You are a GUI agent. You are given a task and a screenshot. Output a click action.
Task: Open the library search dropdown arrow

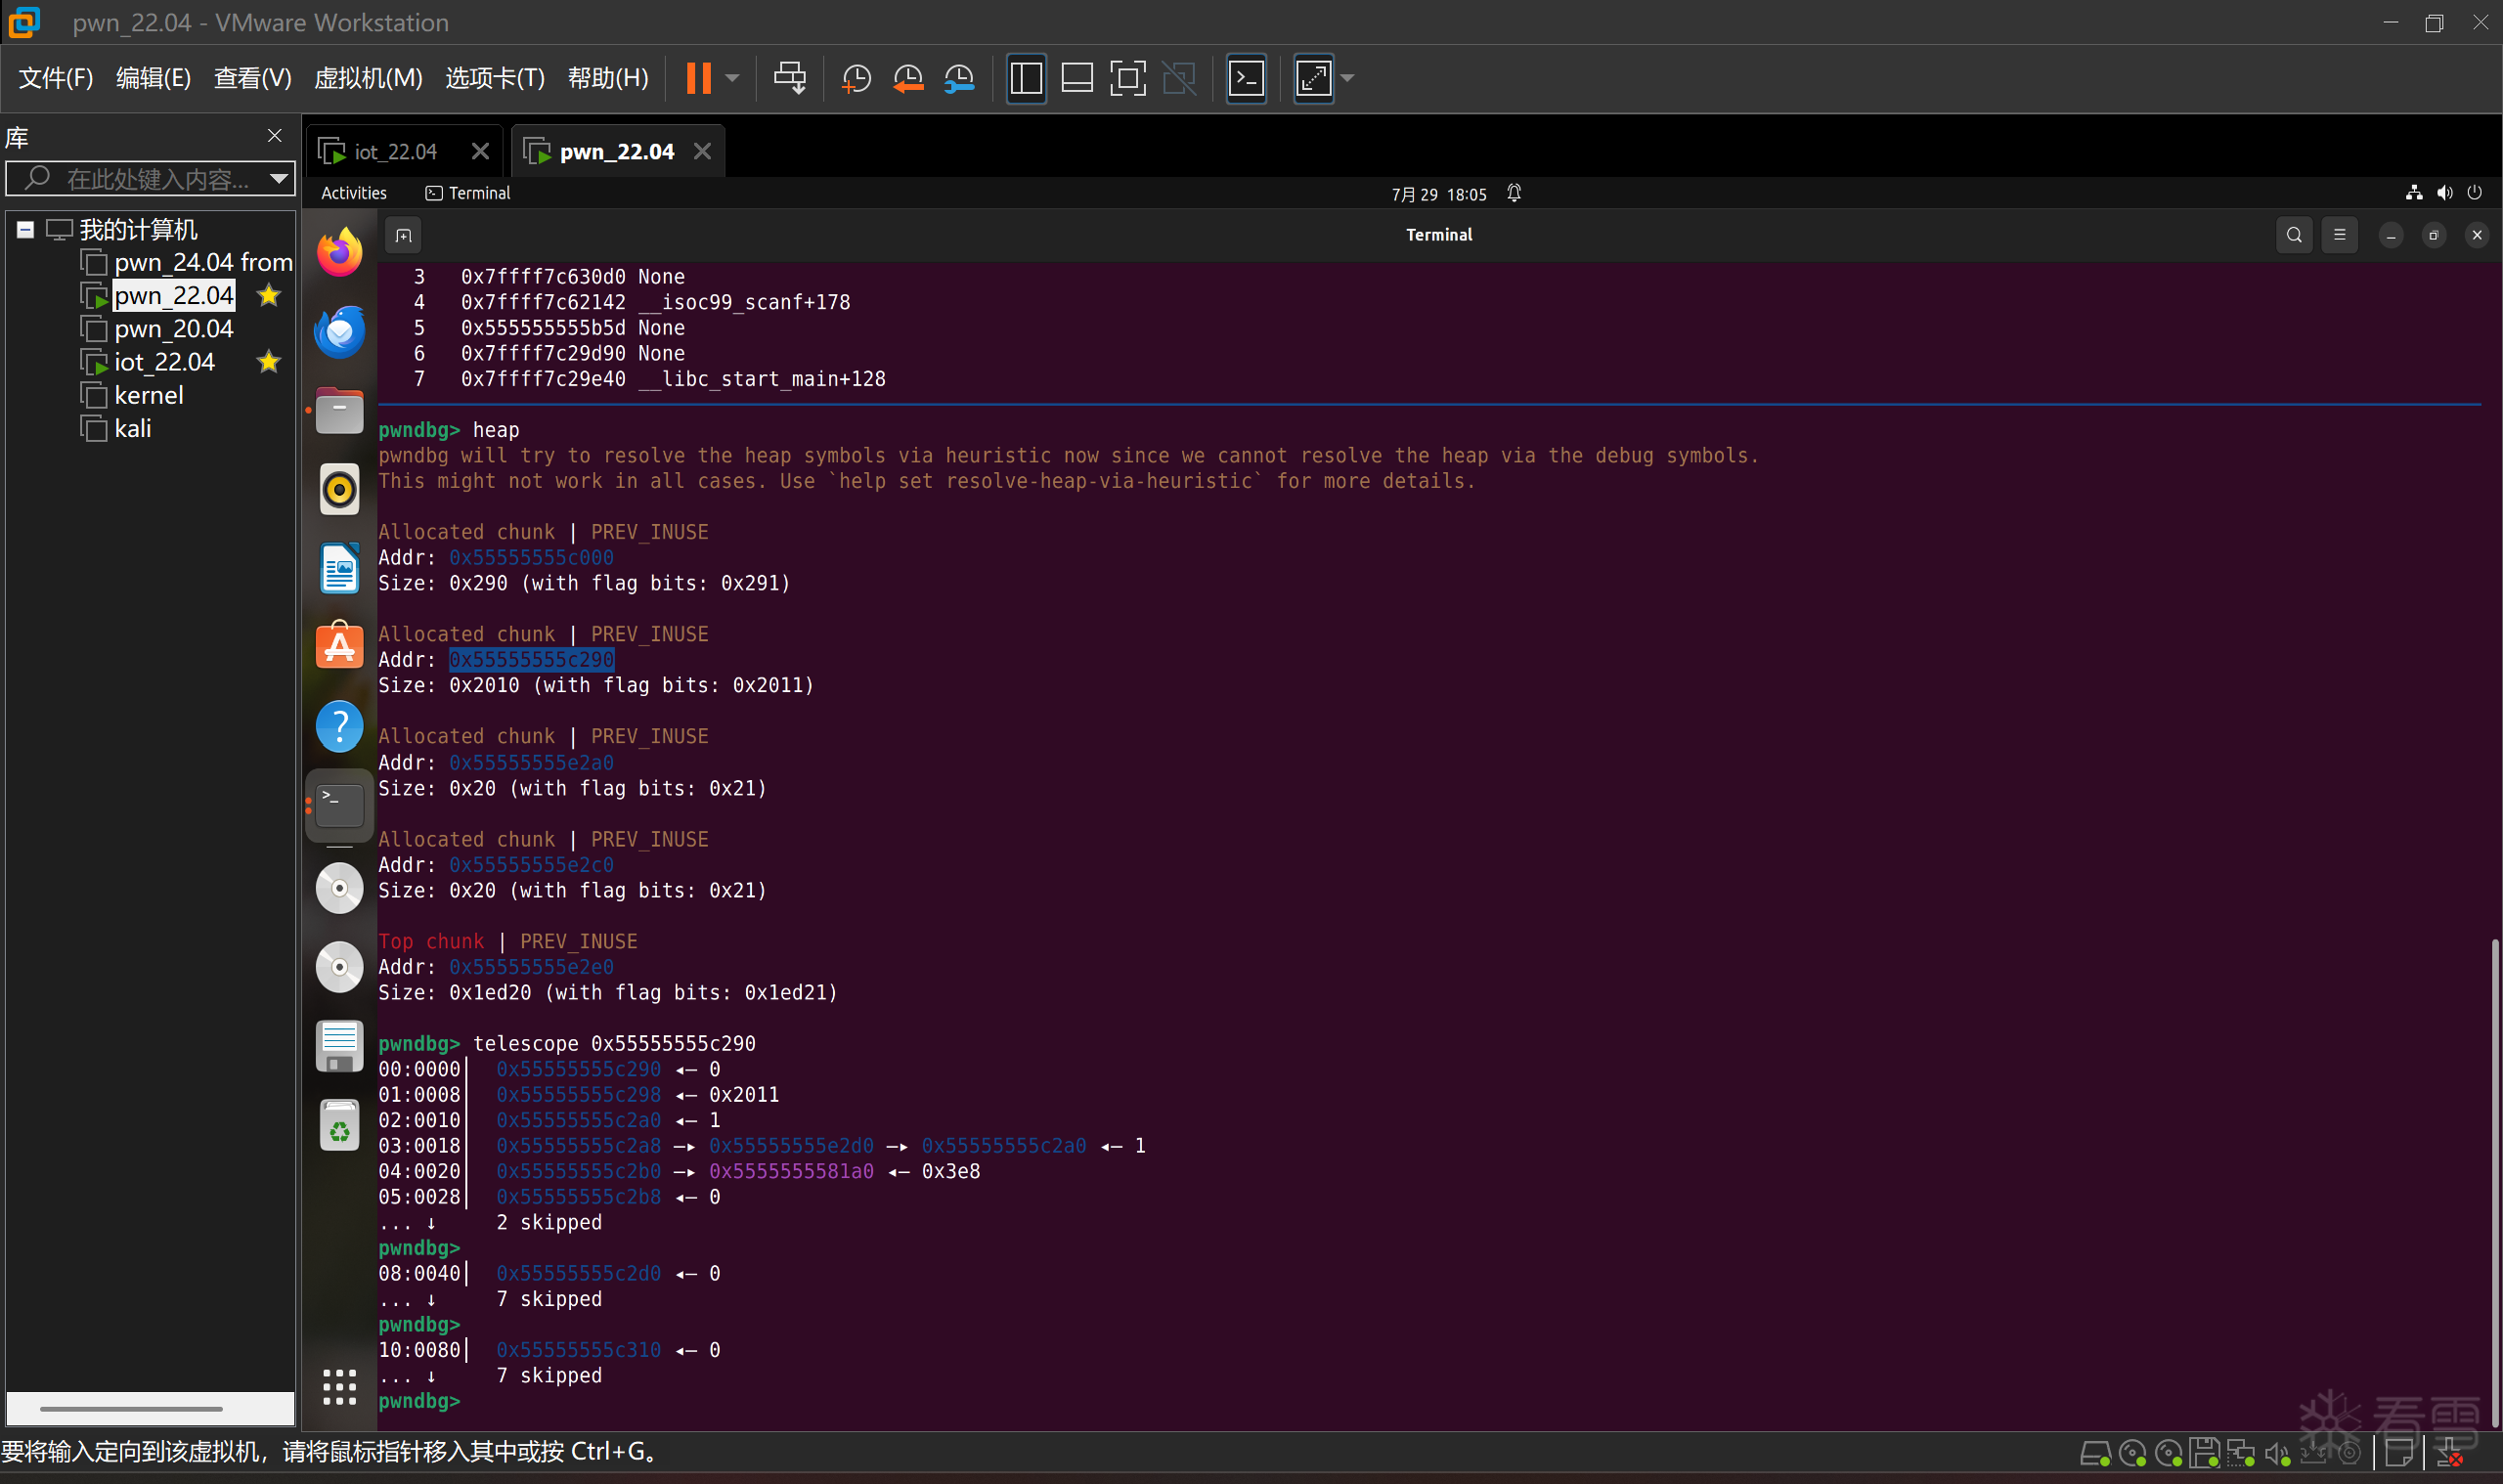[x=279, y=179]
